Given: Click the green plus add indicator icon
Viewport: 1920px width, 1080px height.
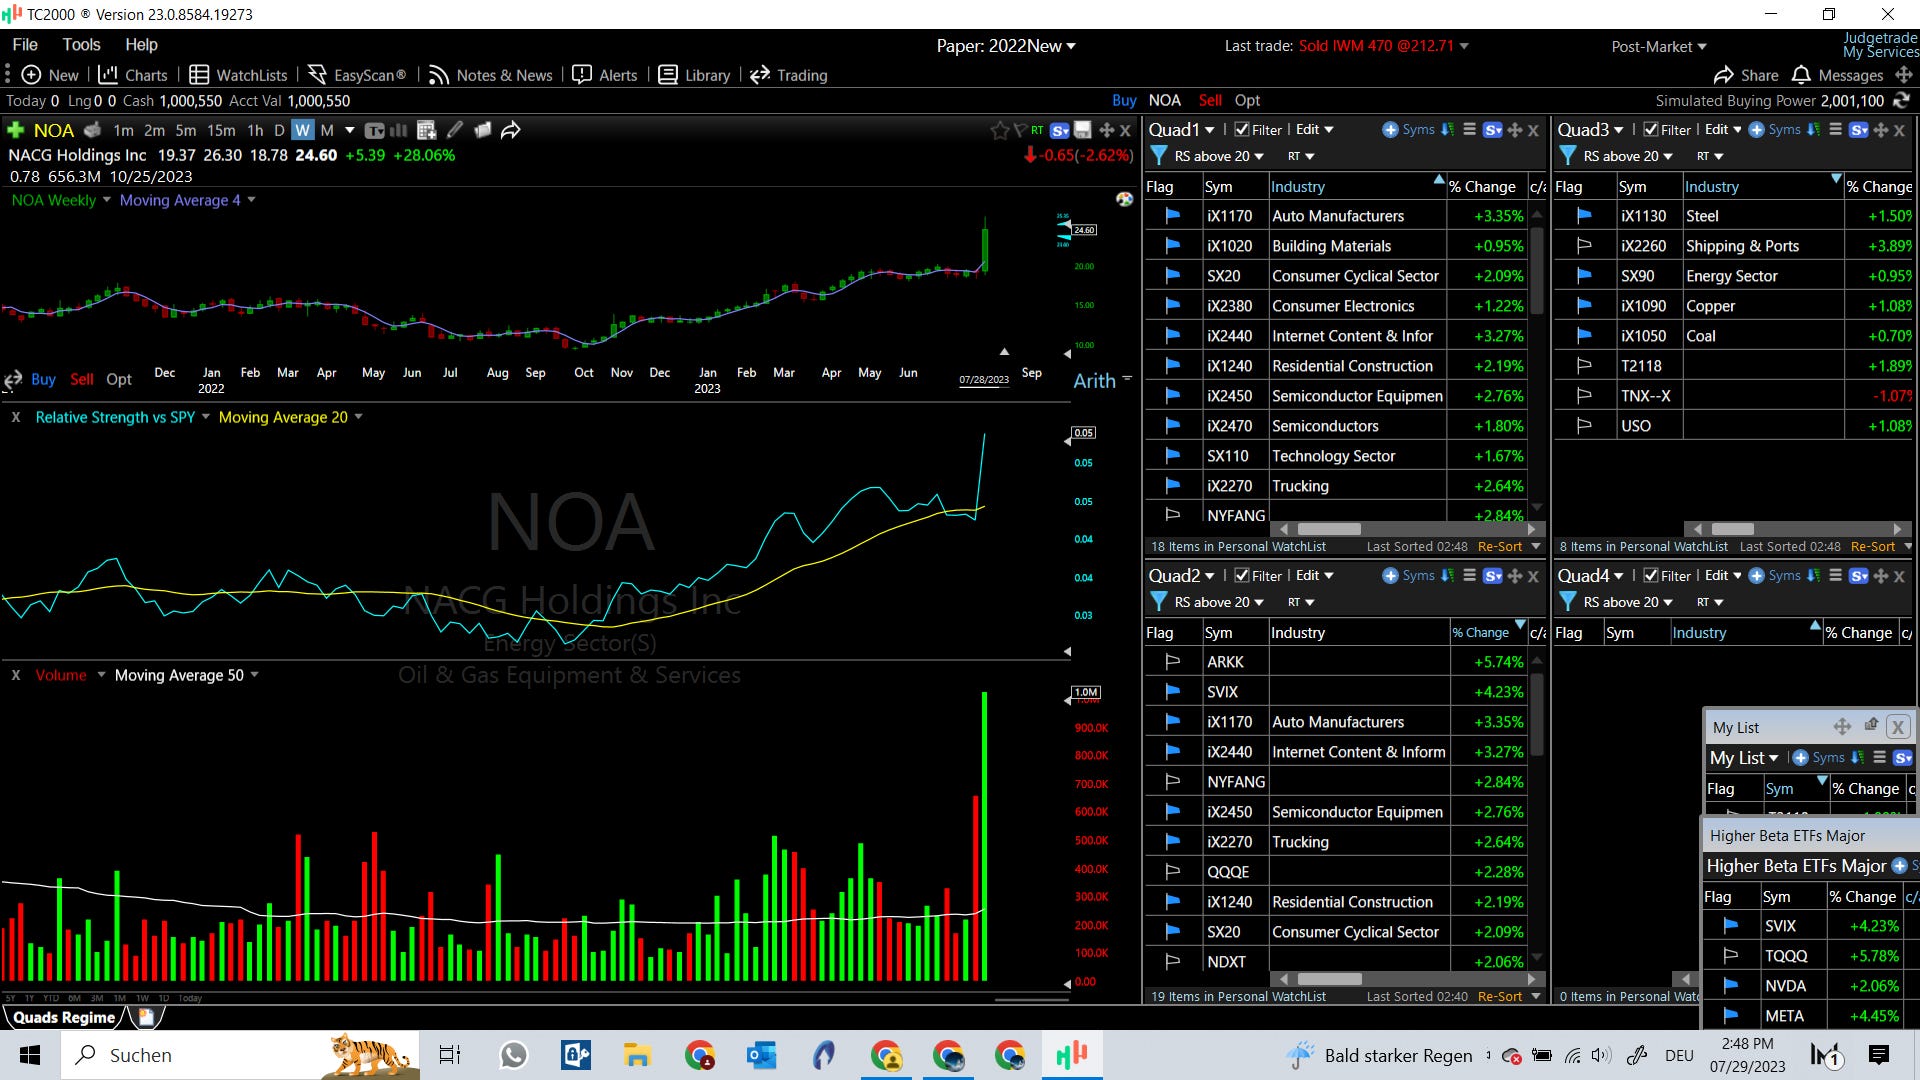Looking at the screenshot, I should coord(15,130).
